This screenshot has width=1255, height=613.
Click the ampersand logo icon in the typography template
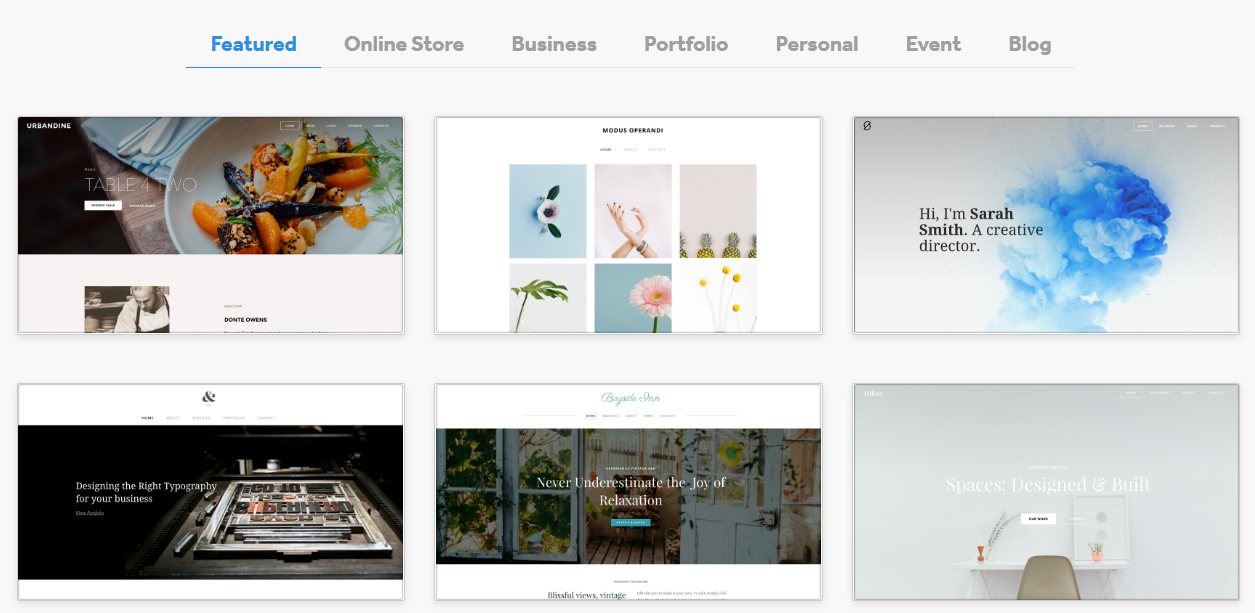click(208, 397)
